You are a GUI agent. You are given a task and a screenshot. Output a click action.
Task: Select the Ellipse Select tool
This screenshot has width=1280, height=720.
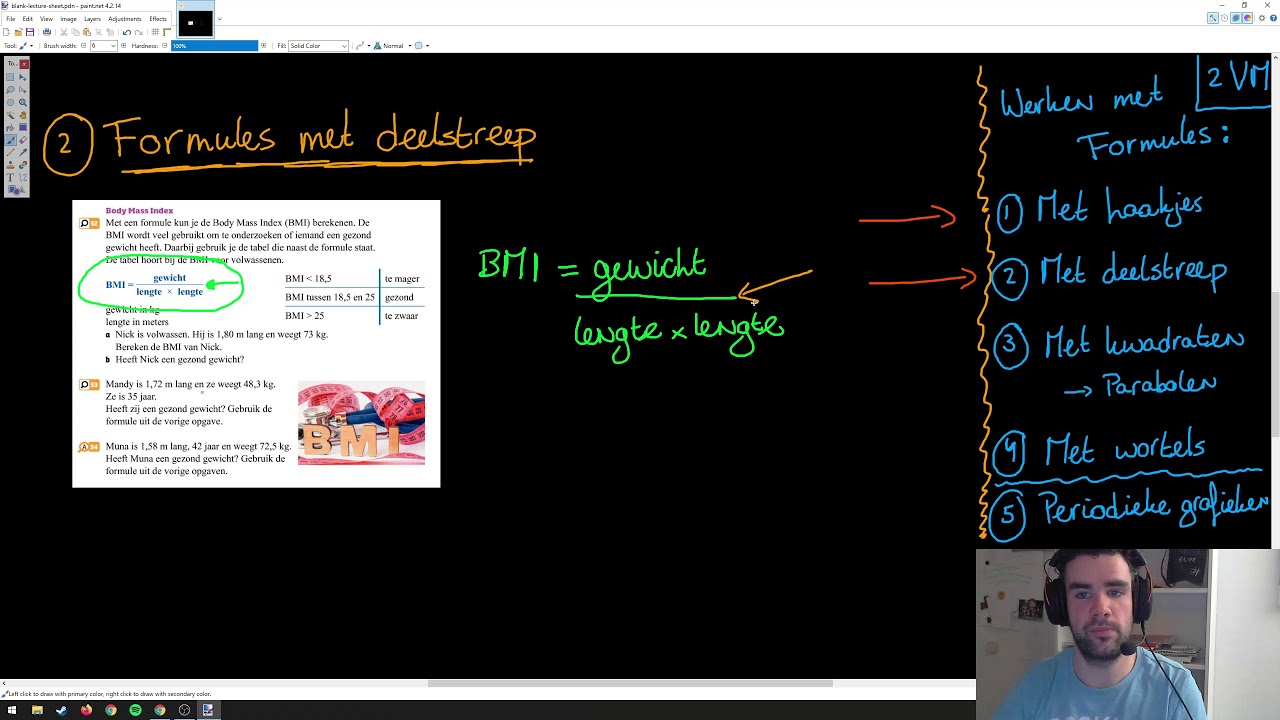10,102
